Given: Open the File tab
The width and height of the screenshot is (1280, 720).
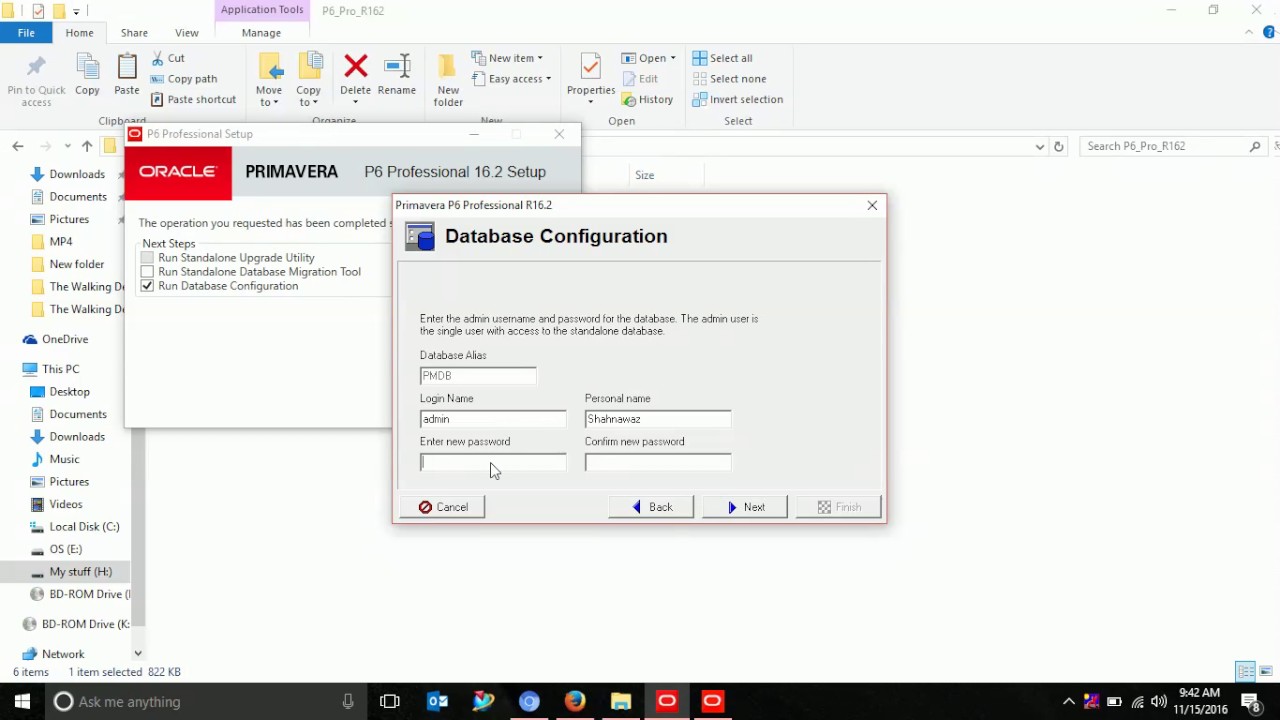Looking at the screenshot, I should [x=26, y=33].
